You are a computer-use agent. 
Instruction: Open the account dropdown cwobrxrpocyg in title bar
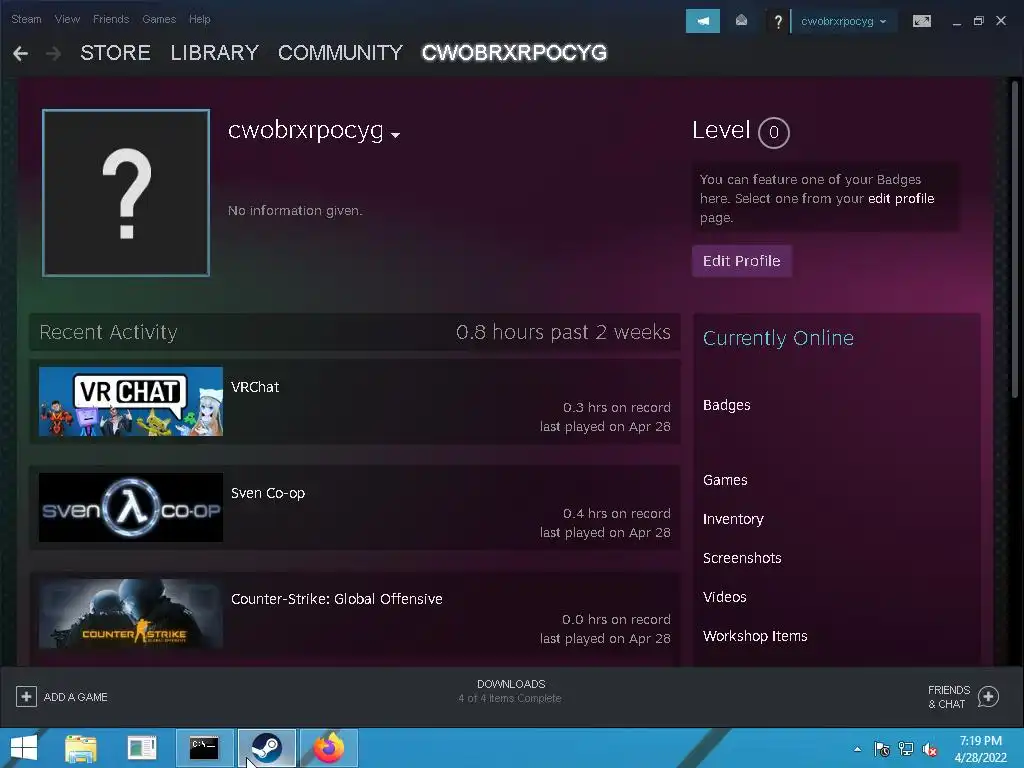pyautogui.click(x=844, y=21)
